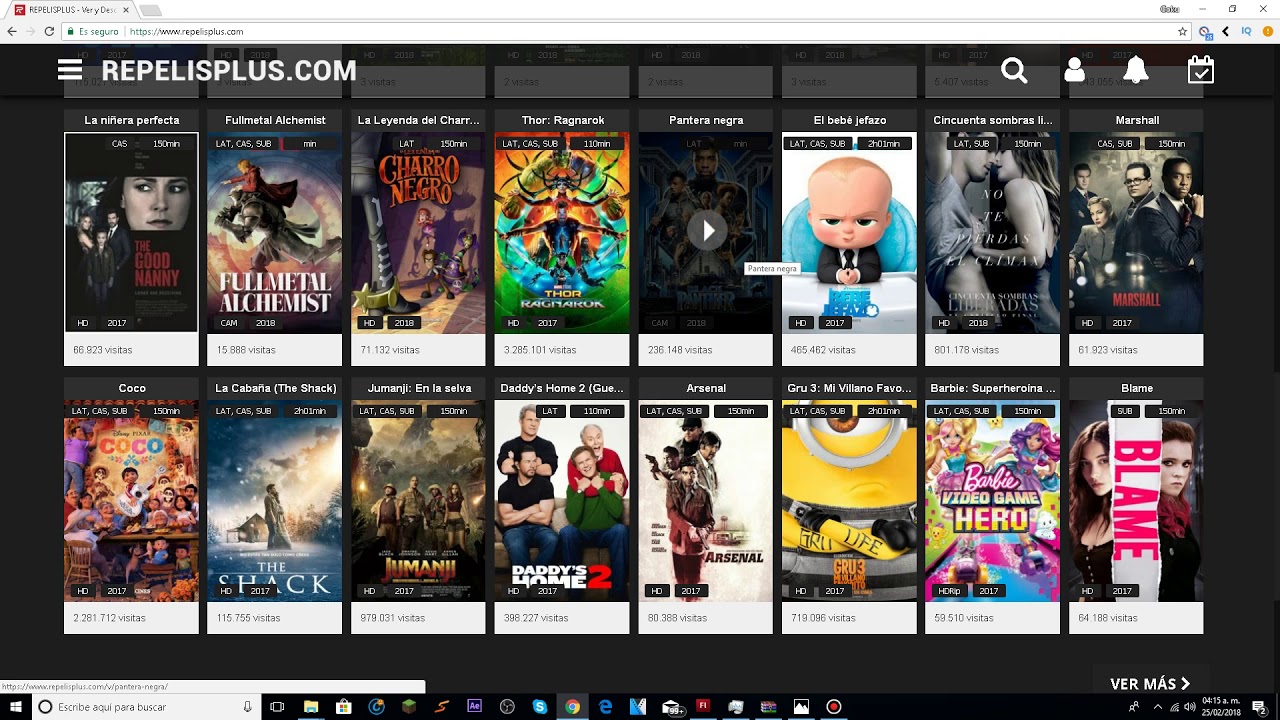
Task: Open the hamburger menu next to REPELISPLUS.COM
Action: (x=70, y=70)
